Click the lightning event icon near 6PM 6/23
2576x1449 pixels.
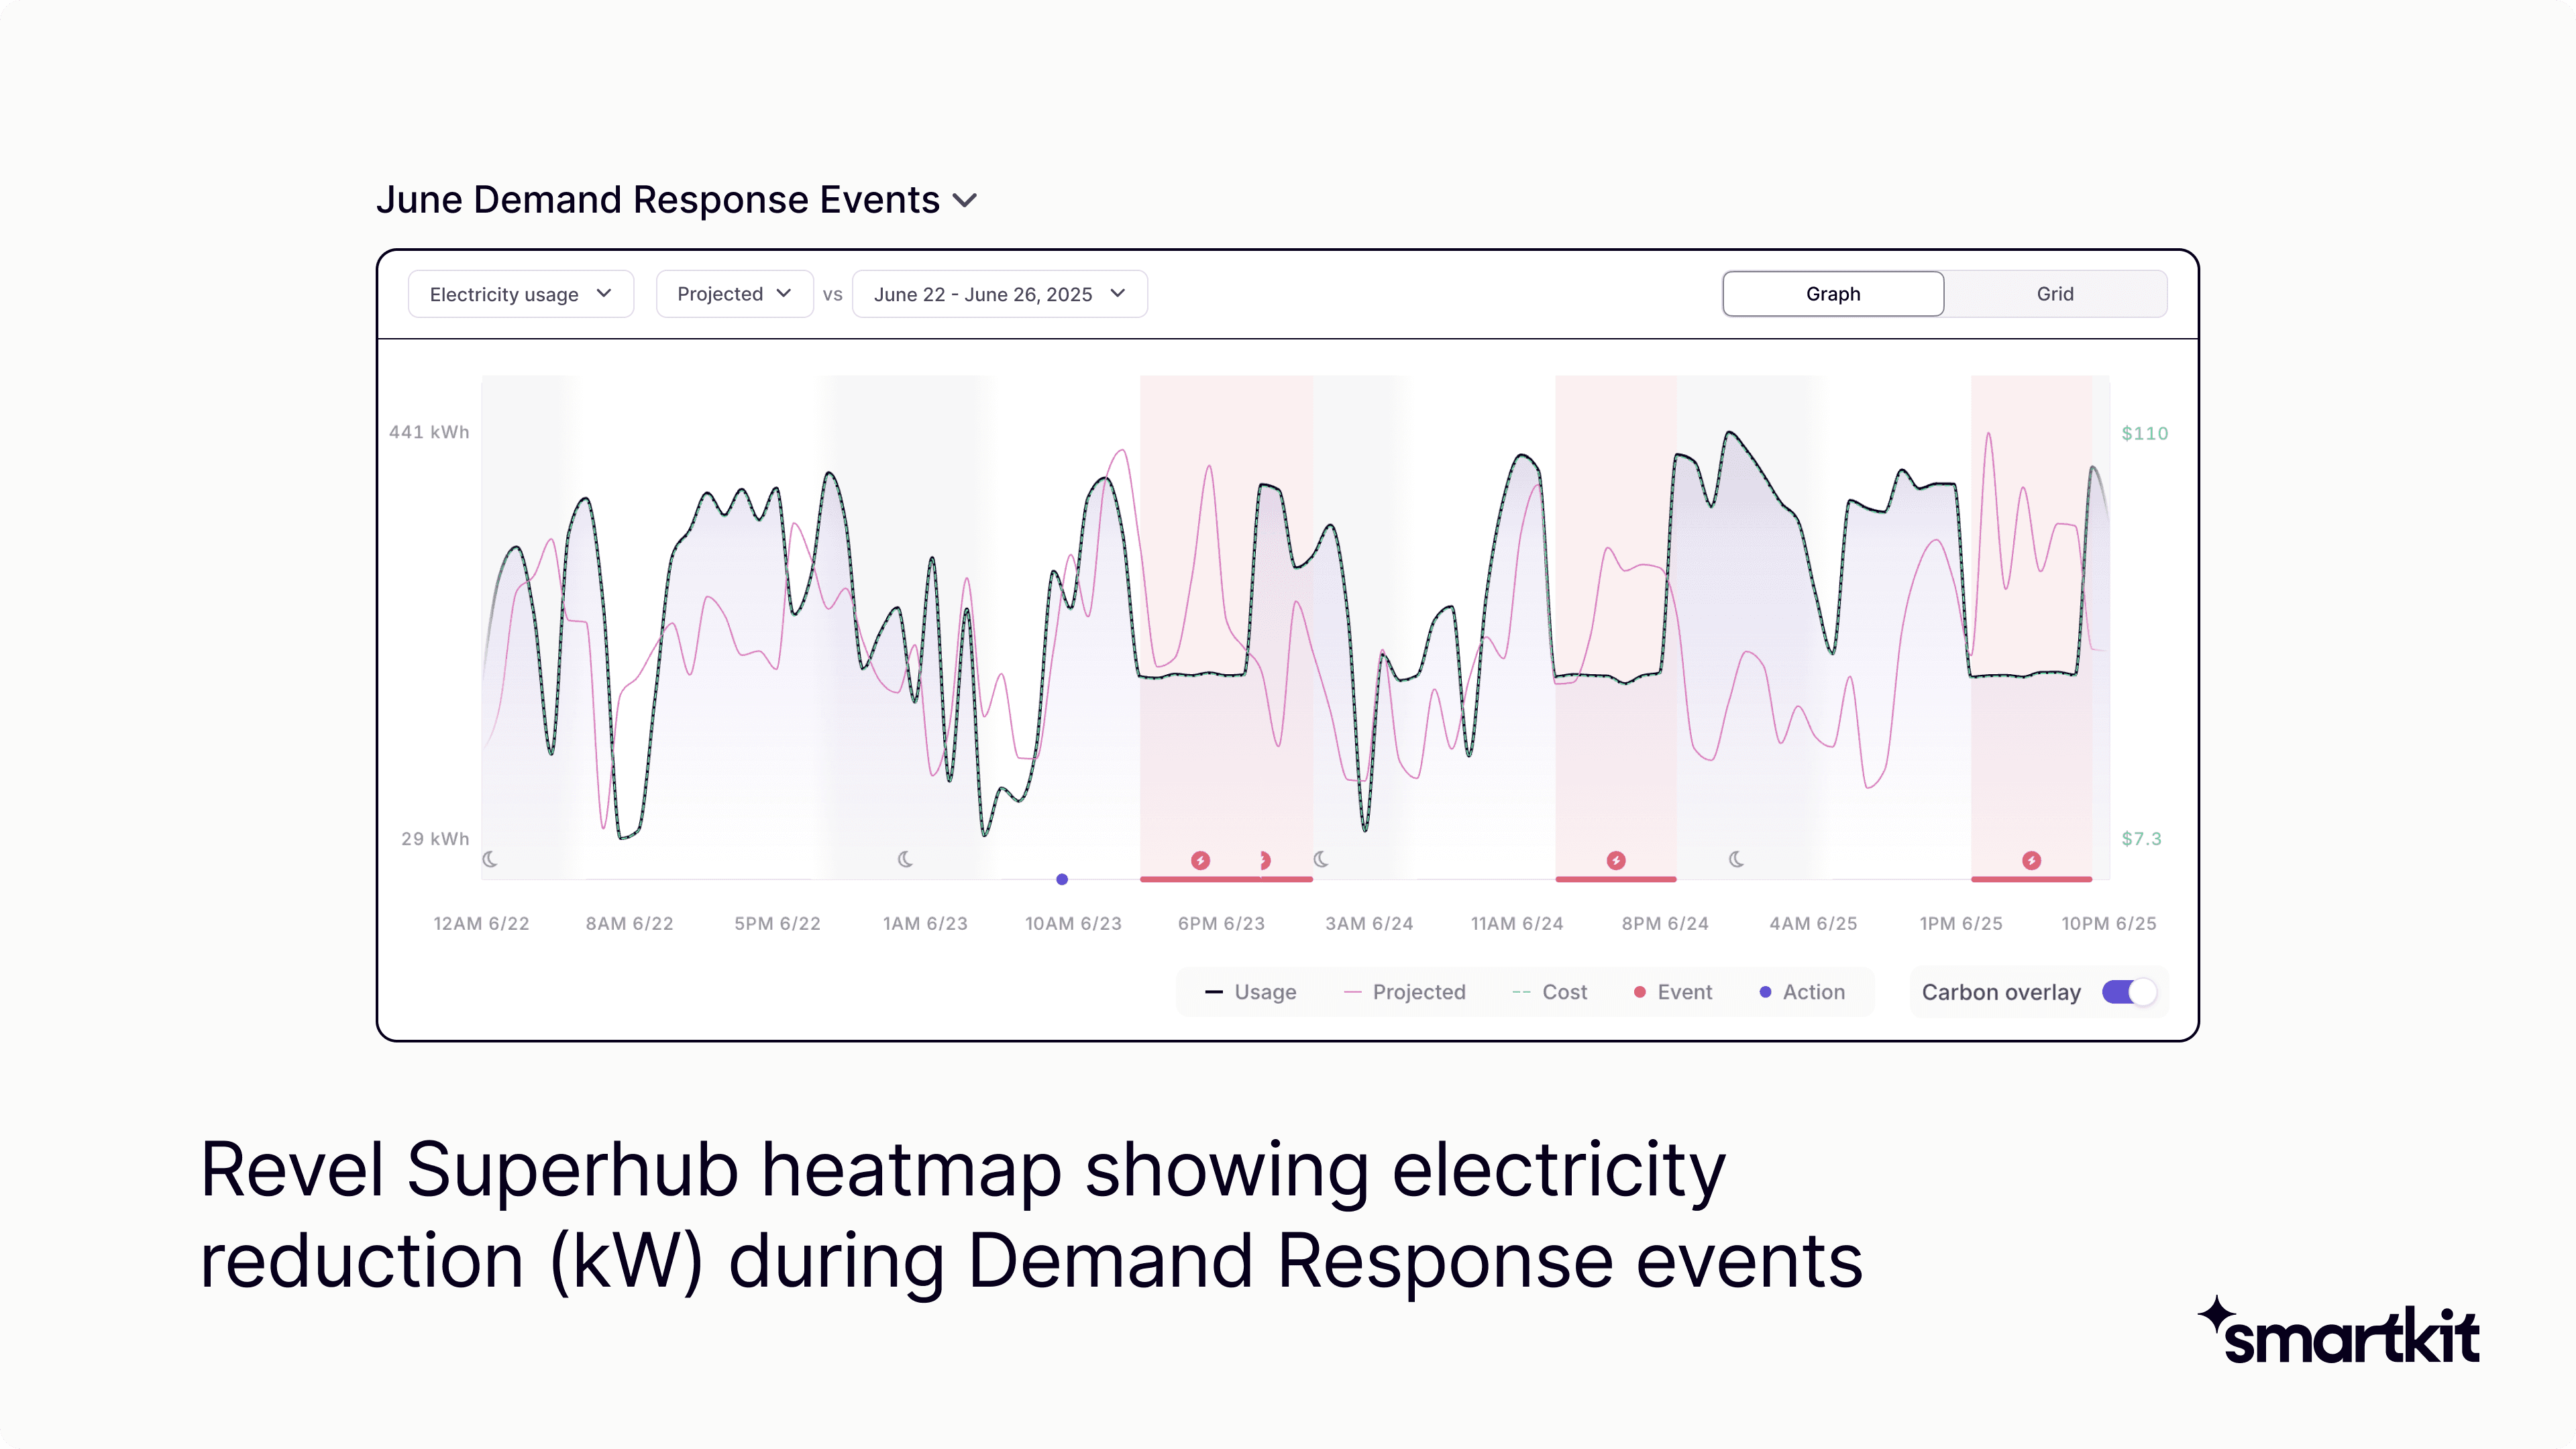tap(1200, 859)
